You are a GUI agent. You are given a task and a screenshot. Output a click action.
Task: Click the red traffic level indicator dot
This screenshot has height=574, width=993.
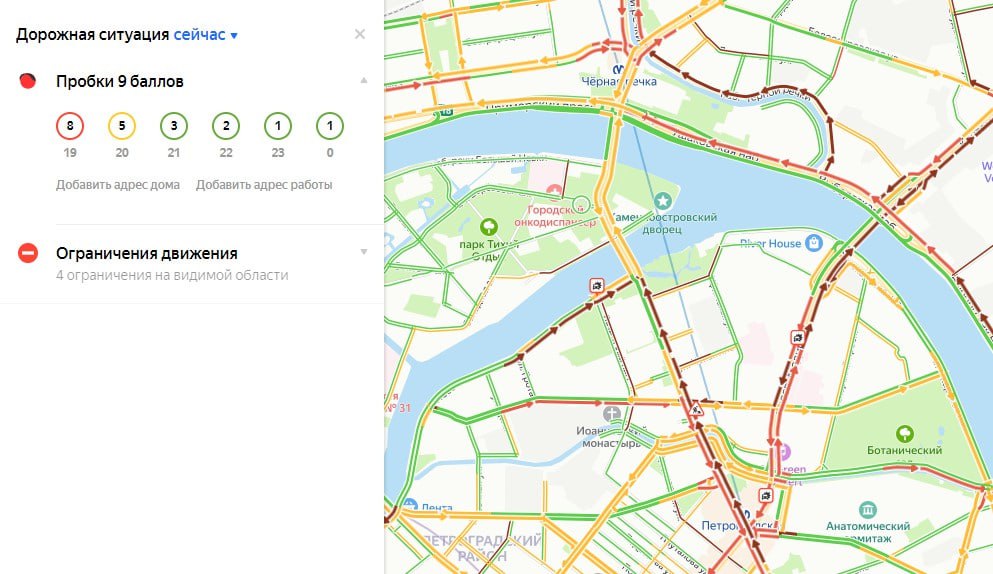pyautogui.click(x=28, y=81)
